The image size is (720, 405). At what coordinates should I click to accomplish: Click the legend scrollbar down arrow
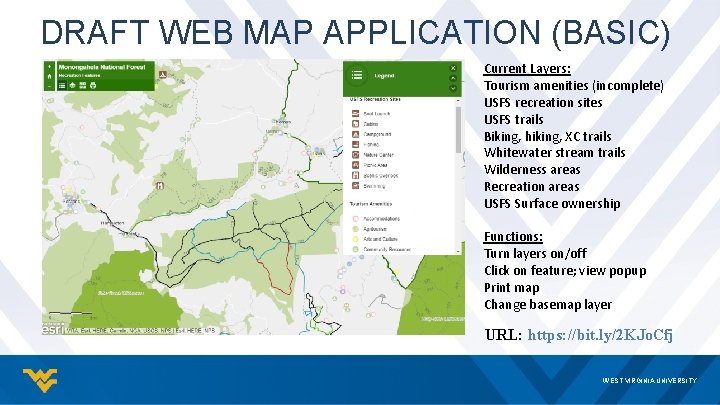[458, 252]
